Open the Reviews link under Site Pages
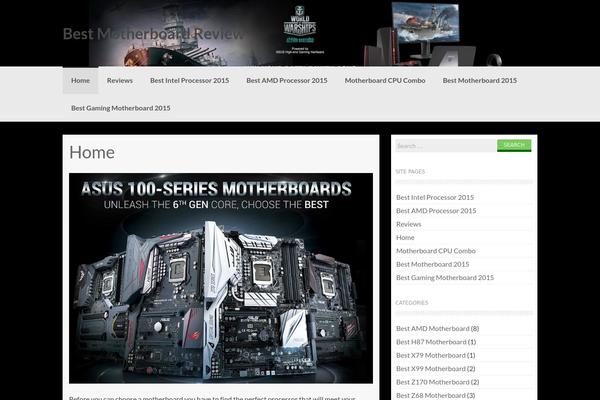This screenshot has width=600, height=400. (x=409, y=224)
